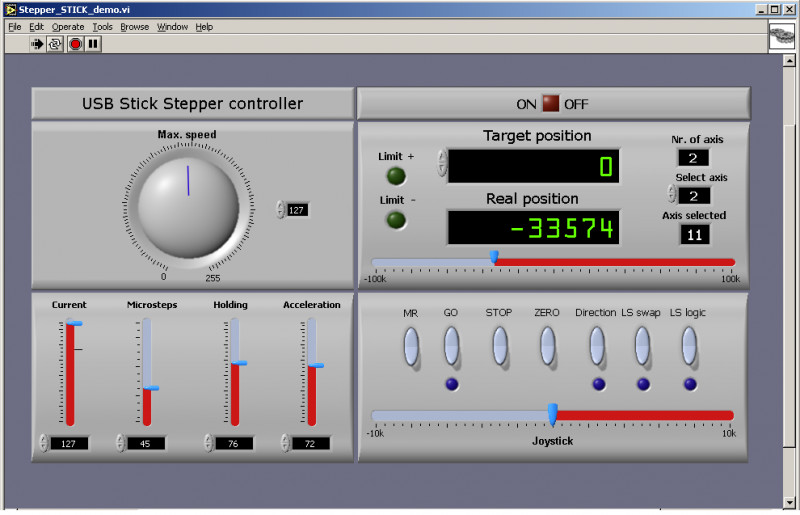This screenshot has height=515, width=800.
Task: Click the Acceleration value stepper arrows
Action: 285,443
